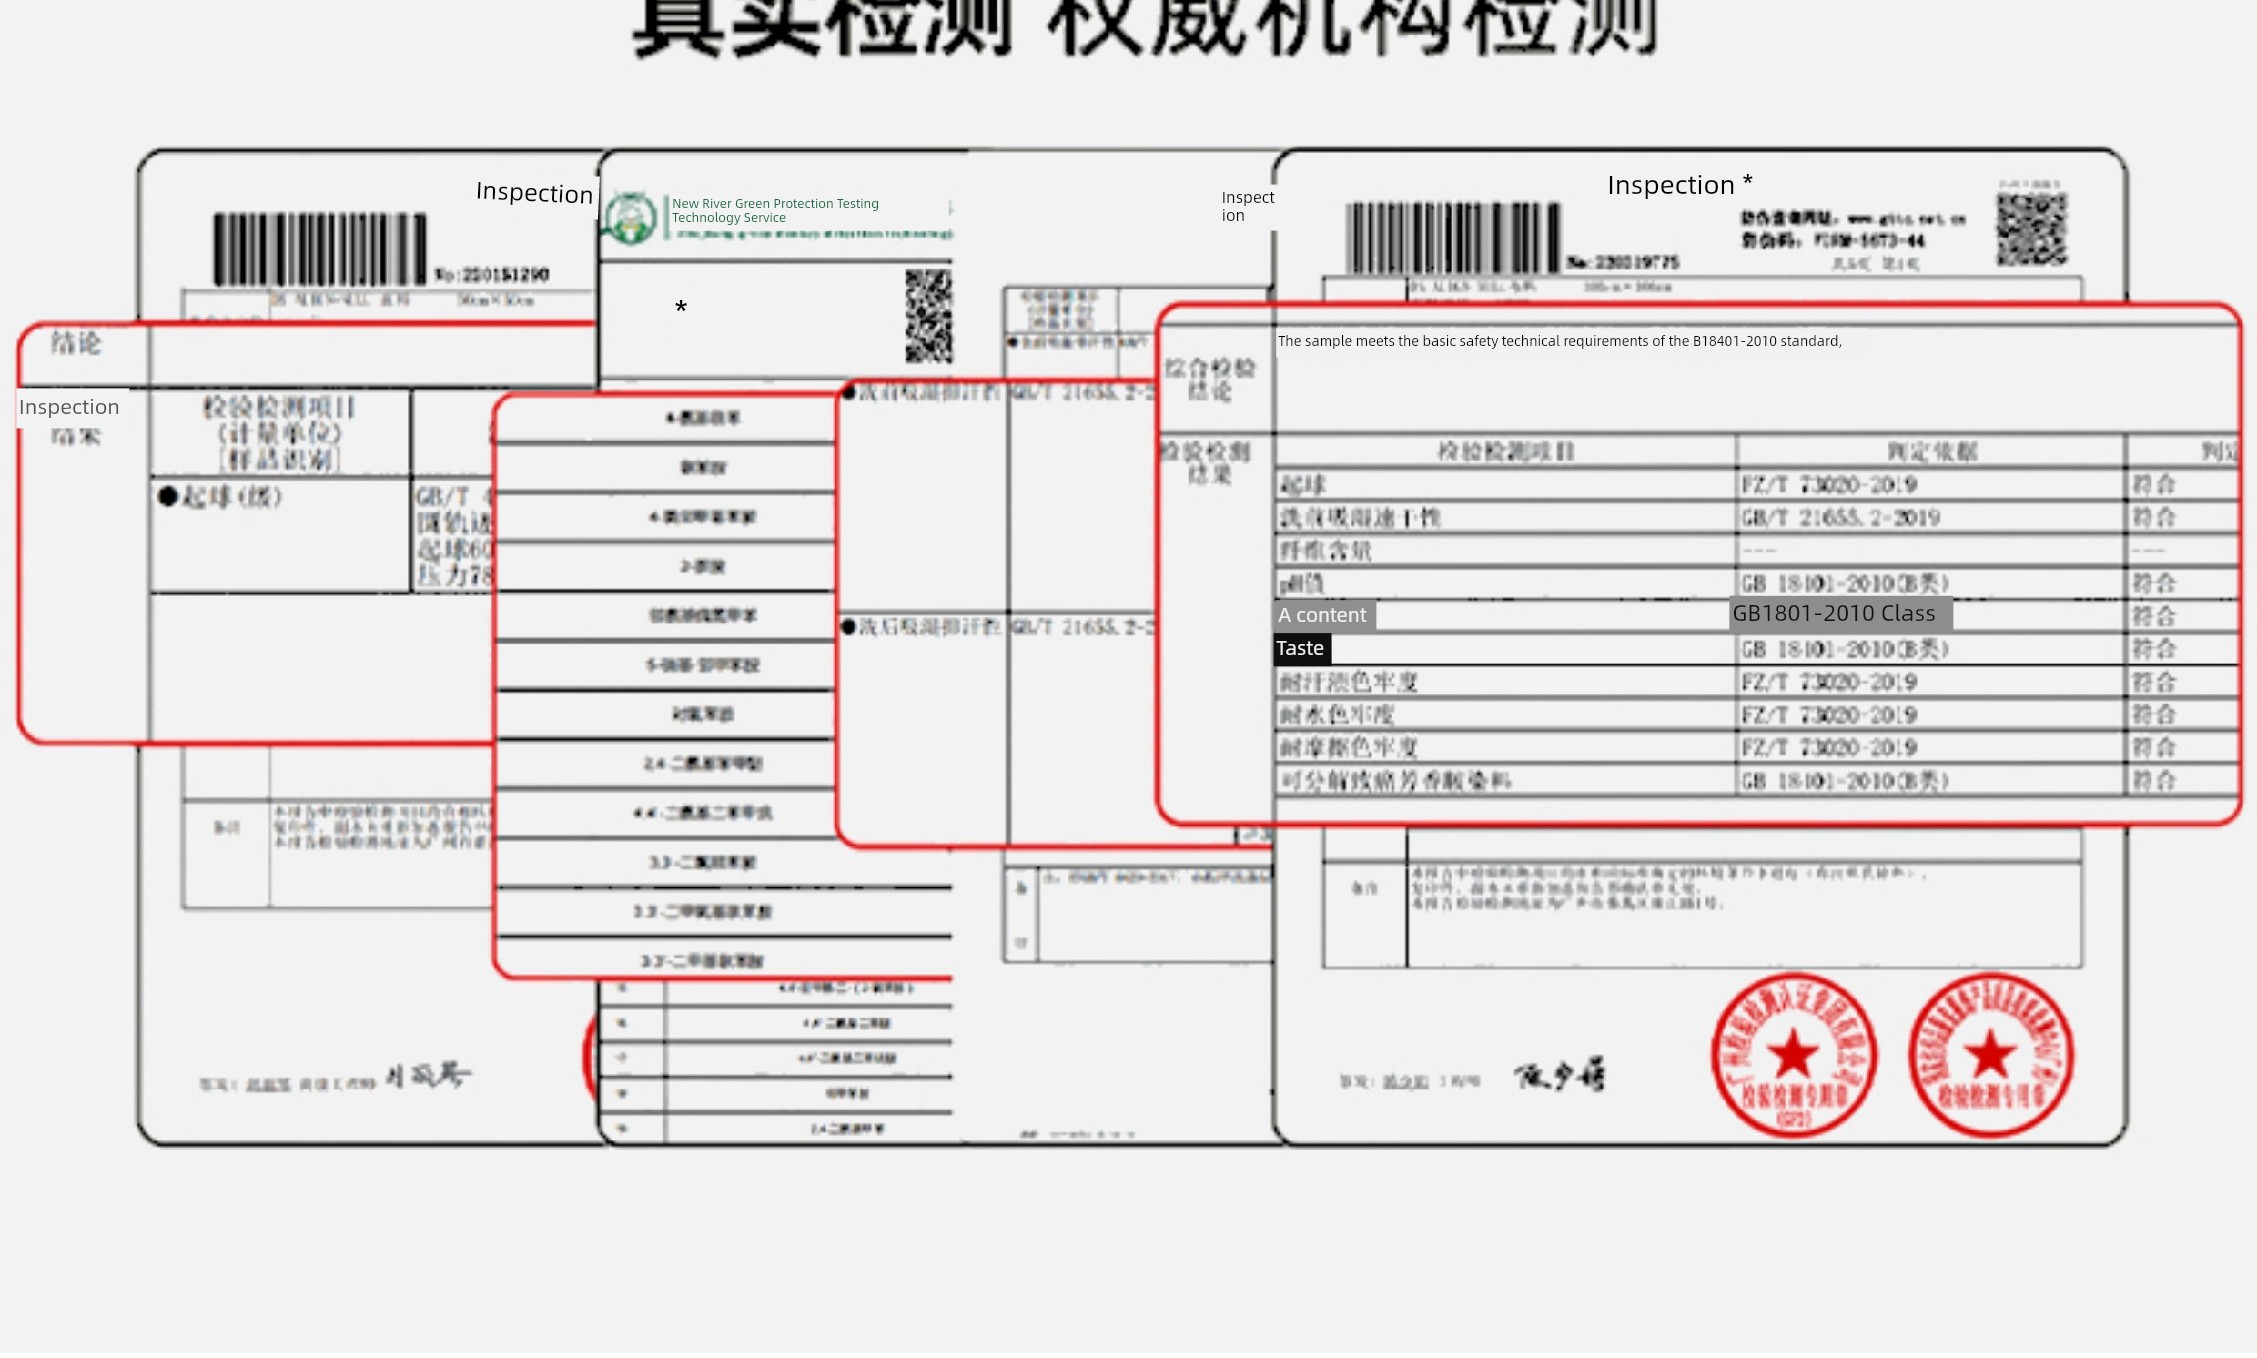Click the green circular testing company logo
This screenshot has height=1358, width=2257.
click(630, 217)
